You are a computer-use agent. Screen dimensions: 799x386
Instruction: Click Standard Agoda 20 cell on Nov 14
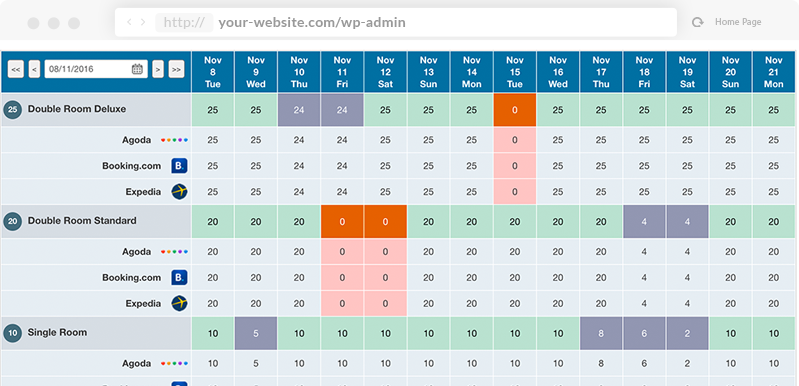click(x=472, y=252)
